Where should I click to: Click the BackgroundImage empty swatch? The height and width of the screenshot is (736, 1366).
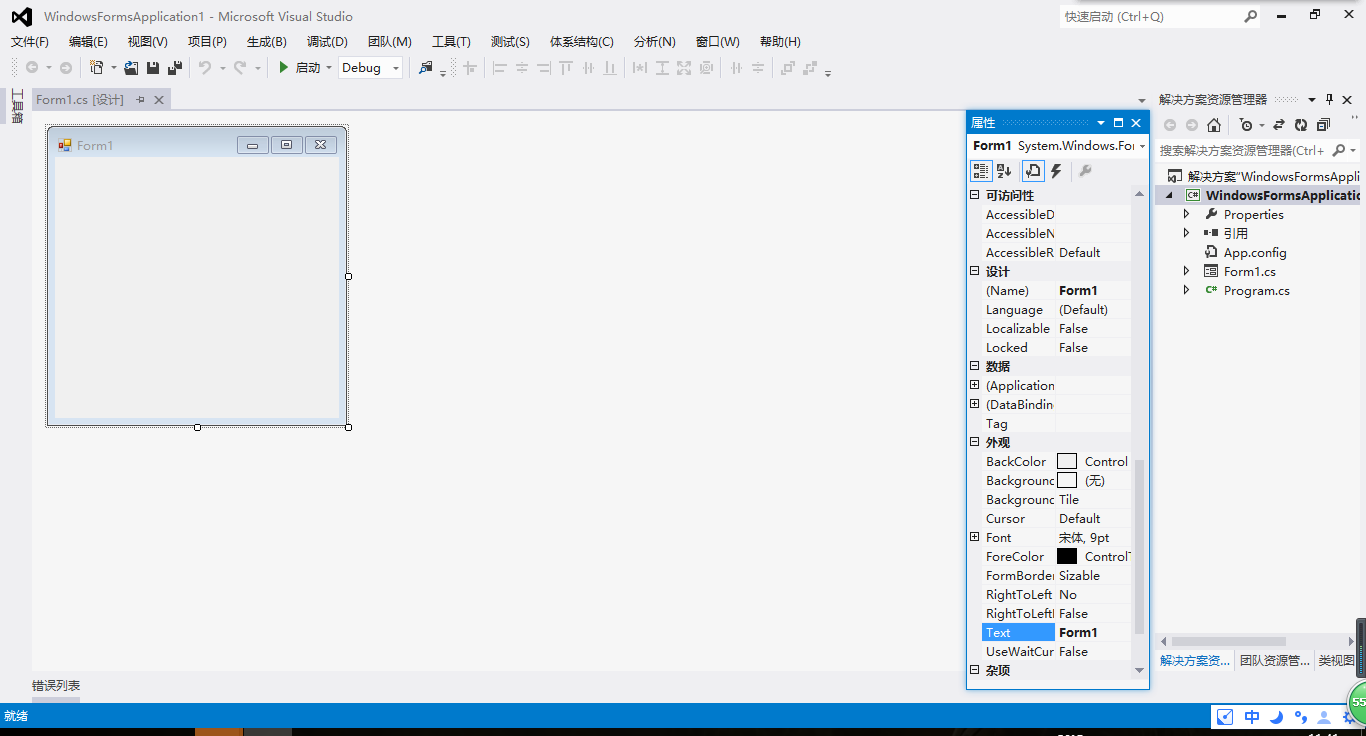coord(1067,481)
